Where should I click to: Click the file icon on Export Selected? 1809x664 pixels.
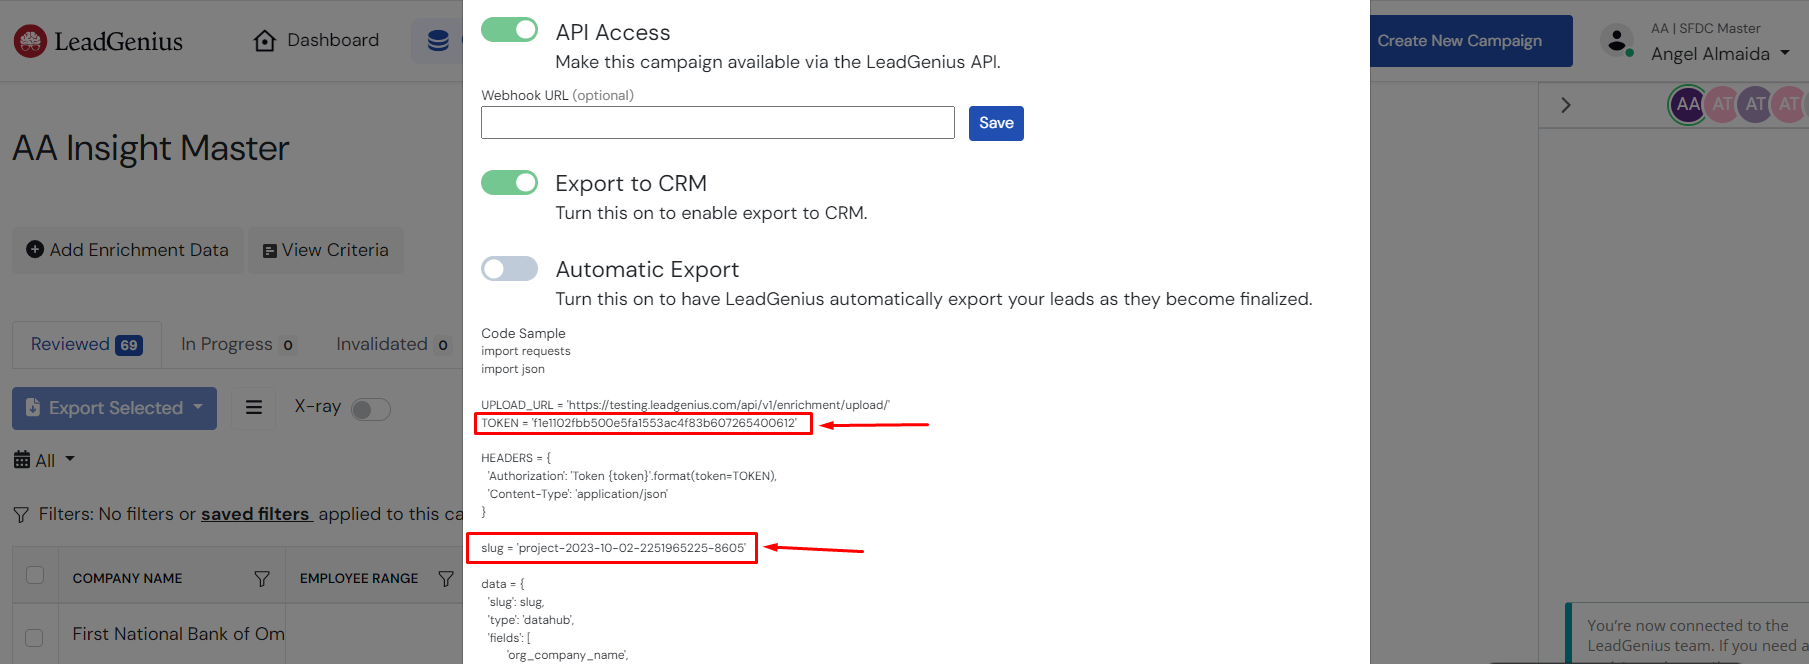click(33, 408)
